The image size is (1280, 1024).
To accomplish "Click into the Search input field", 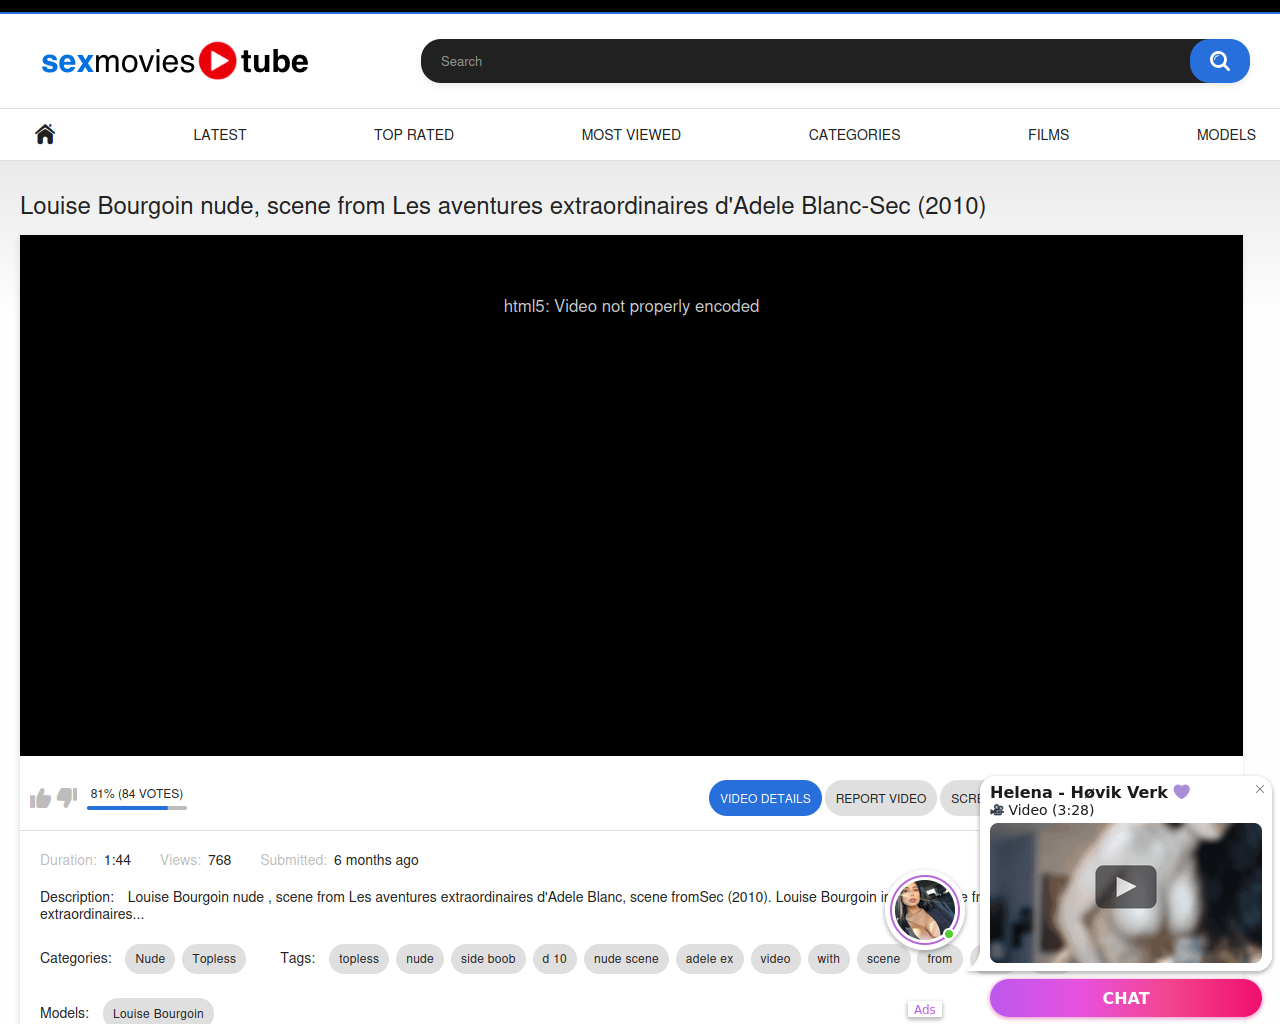I will [x=805, y=61].
